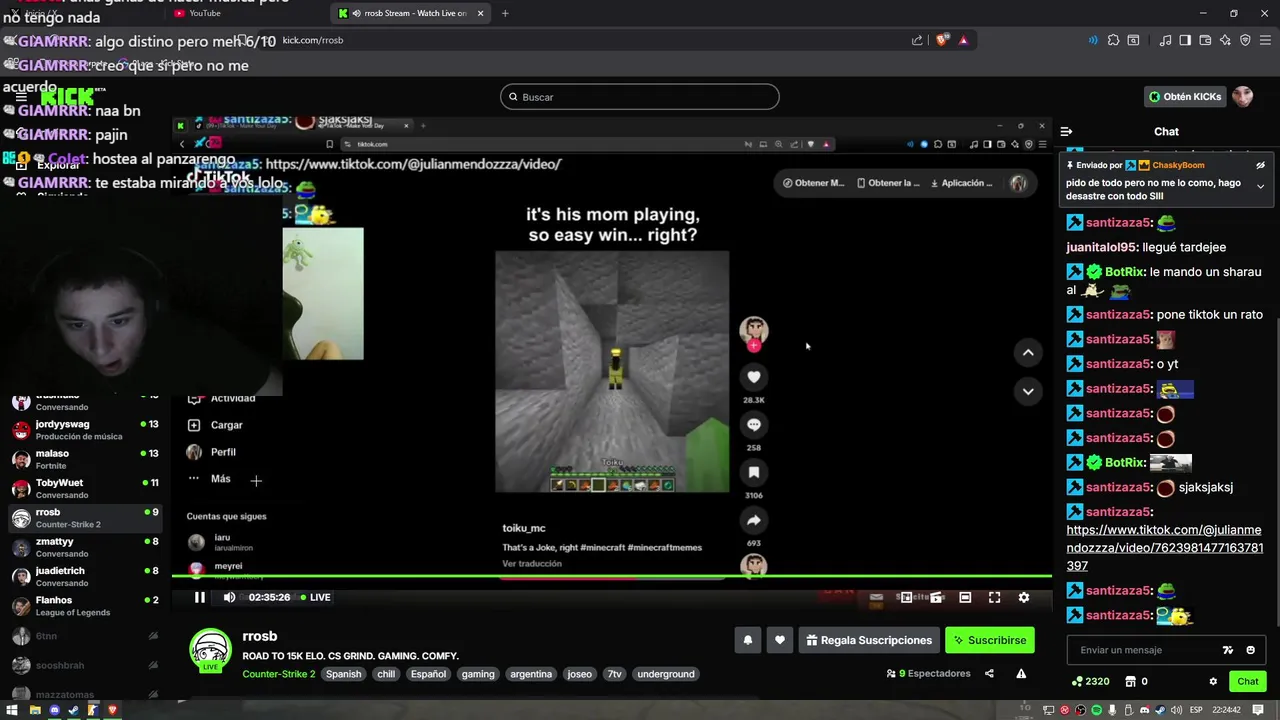Open zmattyy channel in sidebar
Screen dimensions: 1280x720
84,547
